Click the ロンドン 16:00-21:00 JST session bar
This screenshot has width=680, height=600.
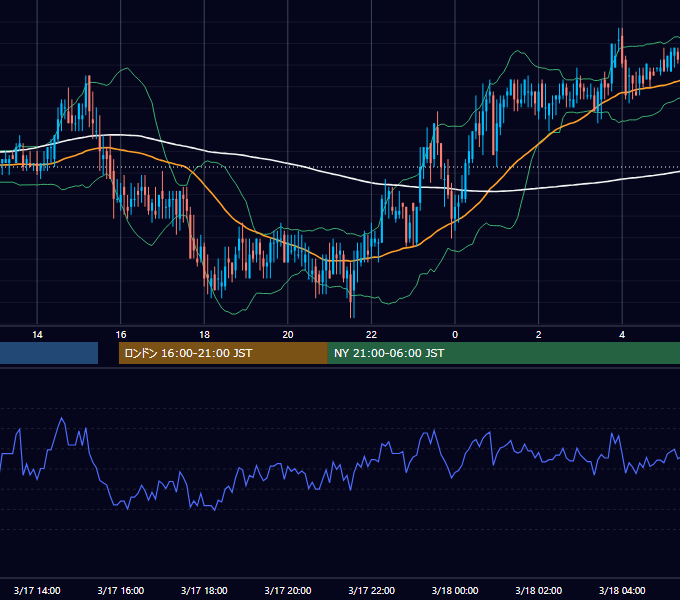(223, 353)
